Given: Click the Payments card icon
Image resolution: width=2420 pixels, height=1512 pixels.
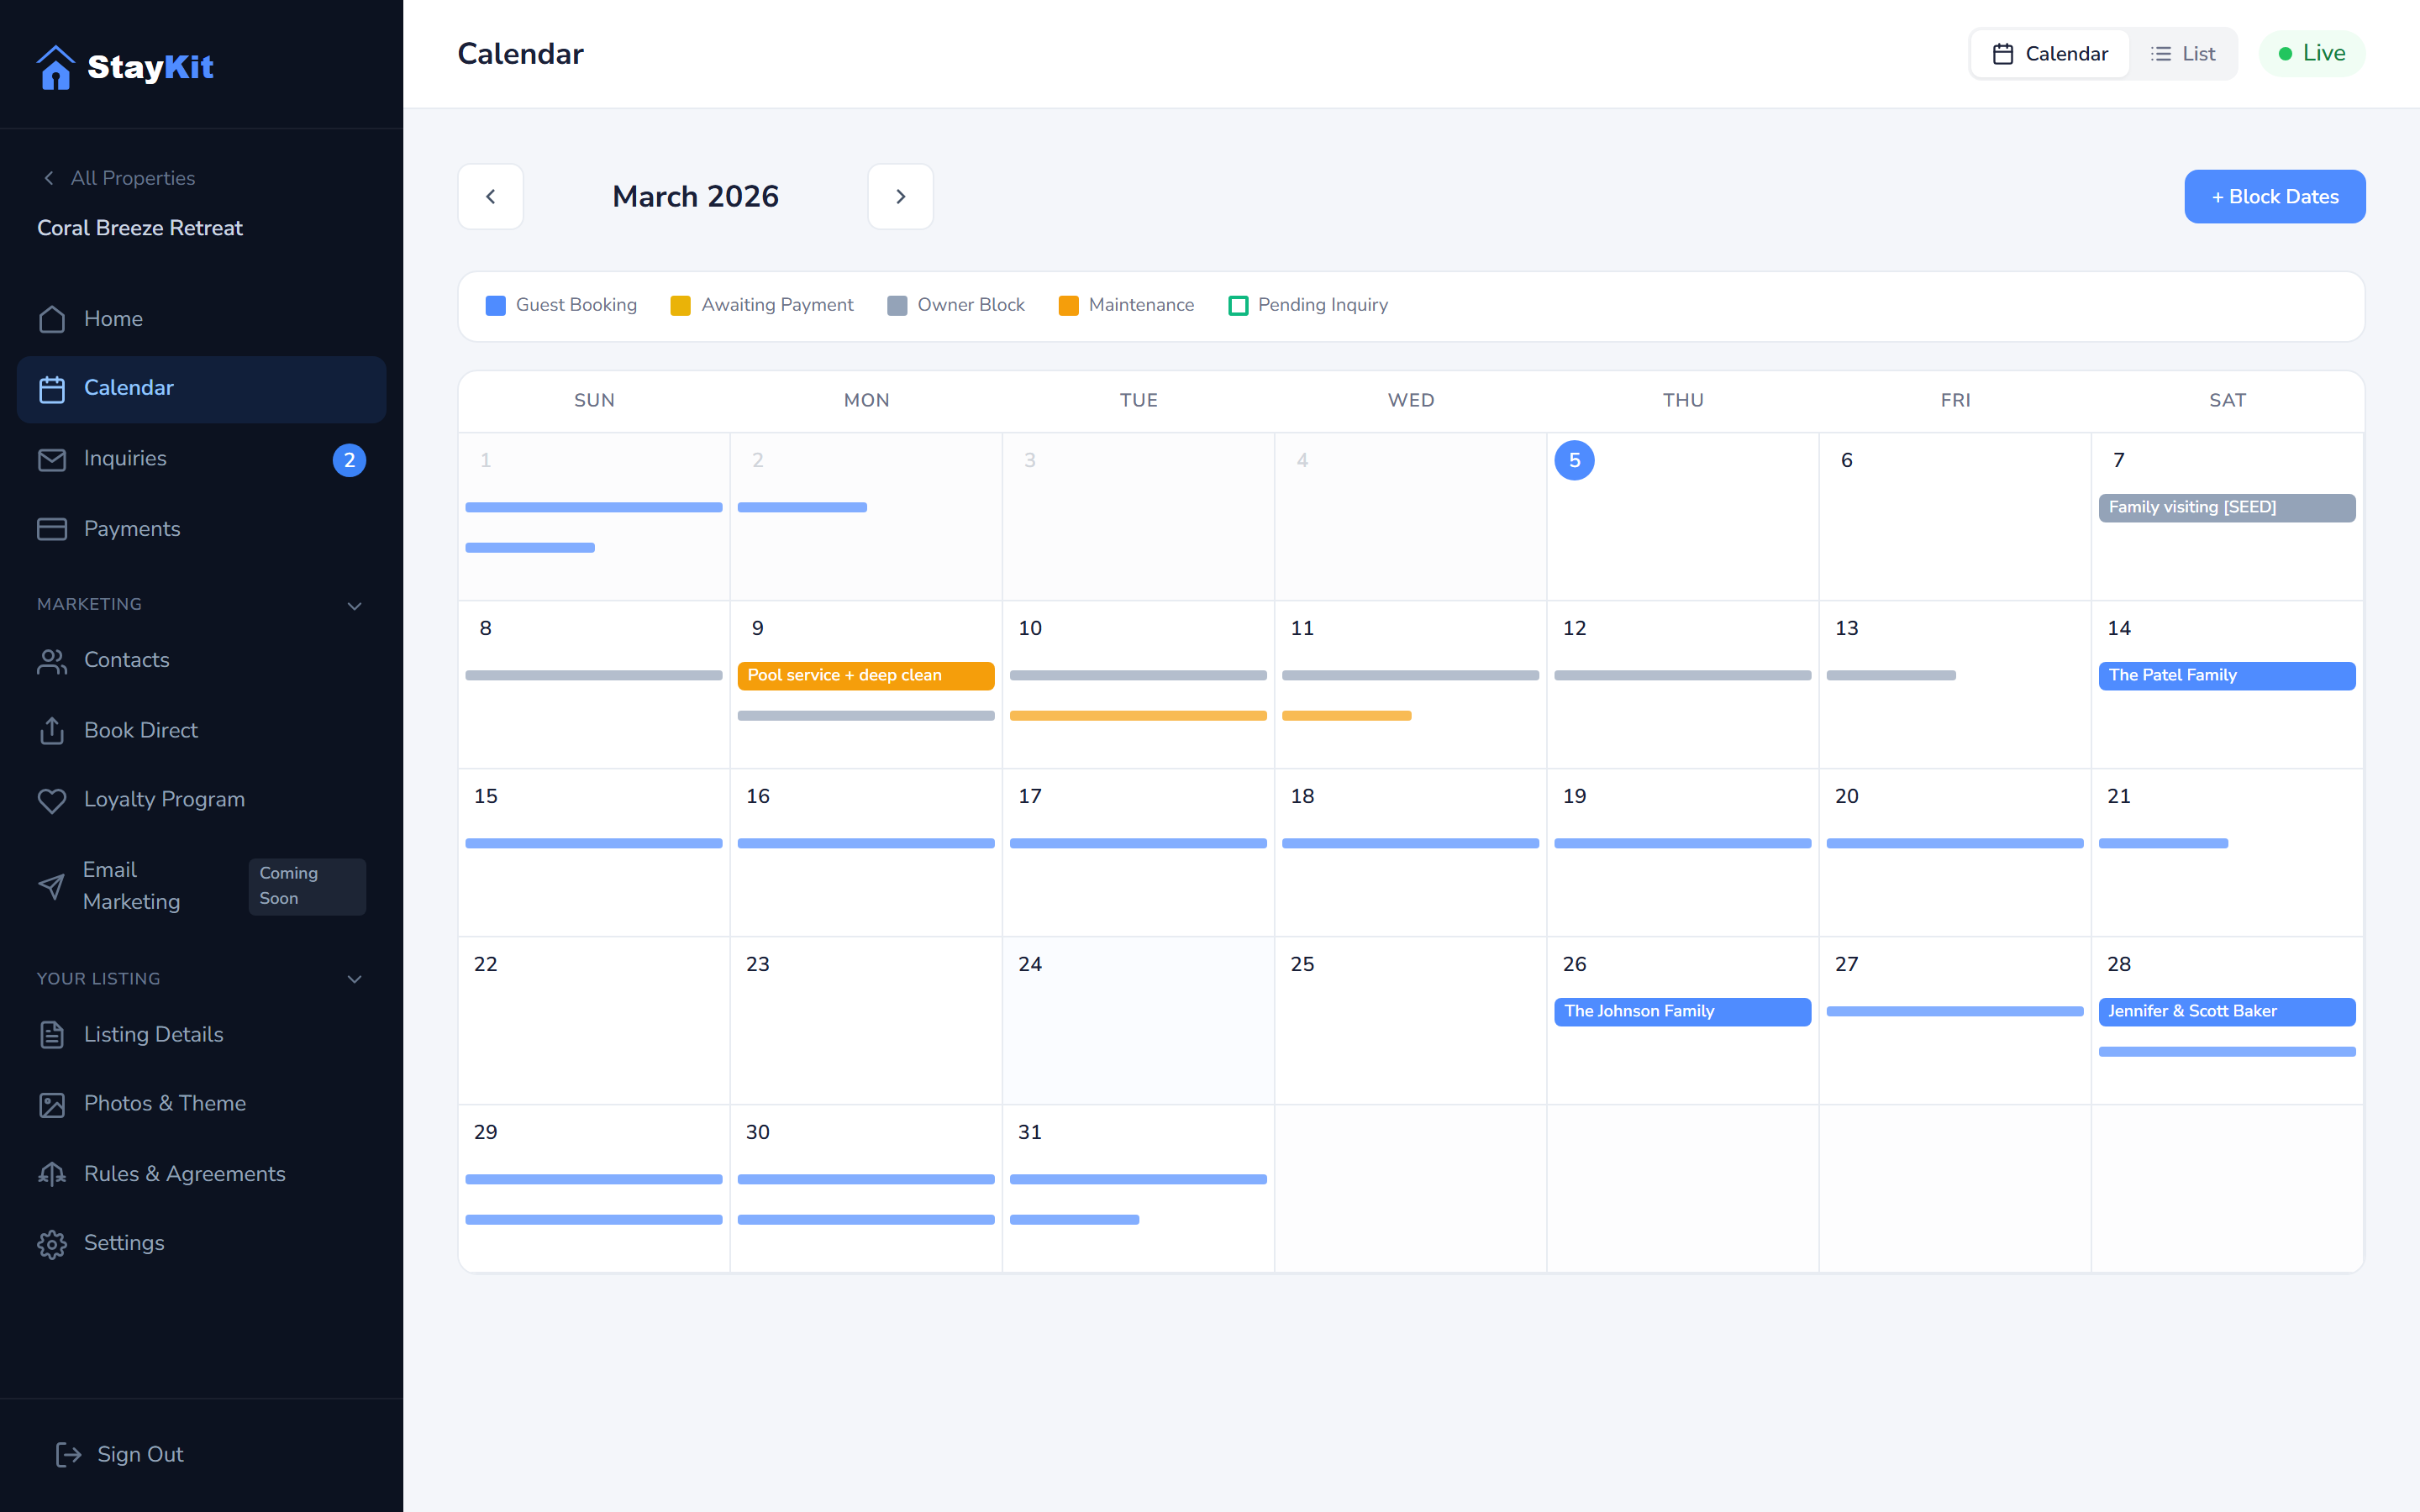Looking at the screenshot, I should tap(53, 529).
